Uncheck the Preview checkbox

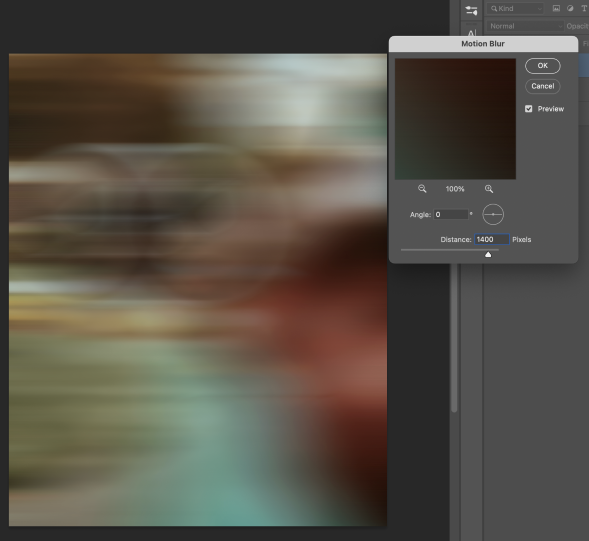point(529,109)
